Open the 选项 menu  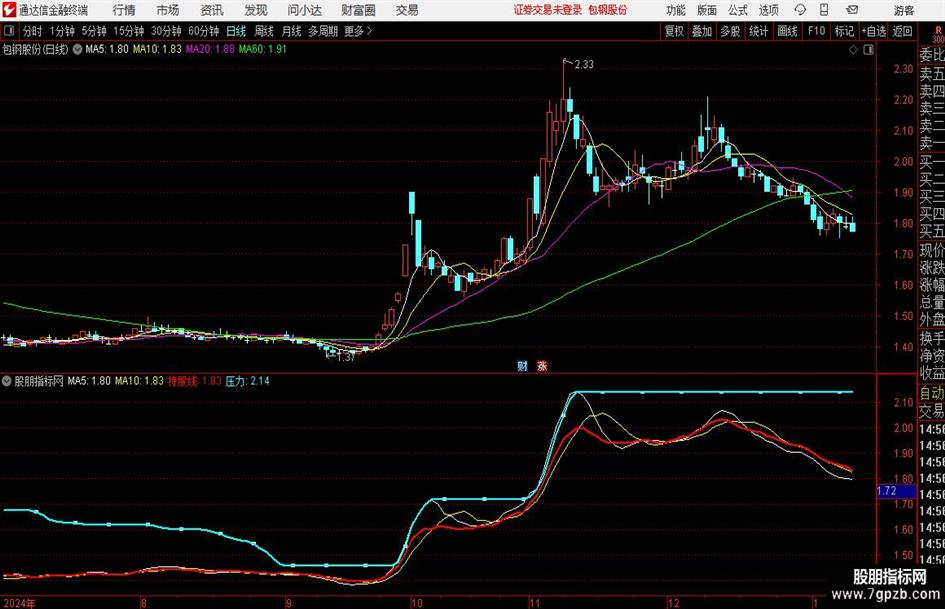(x=768, y=10)
